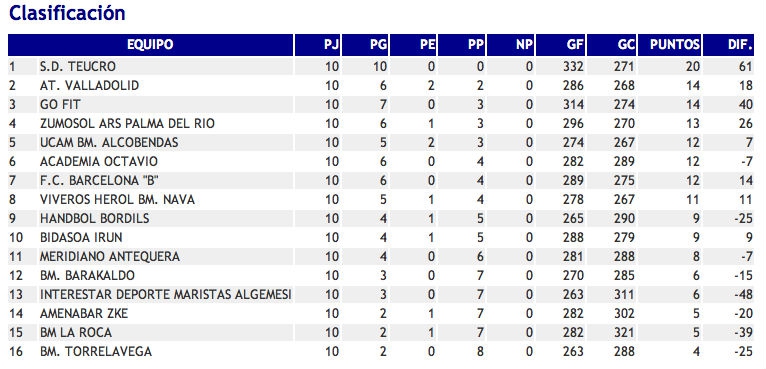The height and width of the screenshot is (369, 766).
Task: Select the S.D. TEUCRO team row
Action: click(x=381, y=66)
